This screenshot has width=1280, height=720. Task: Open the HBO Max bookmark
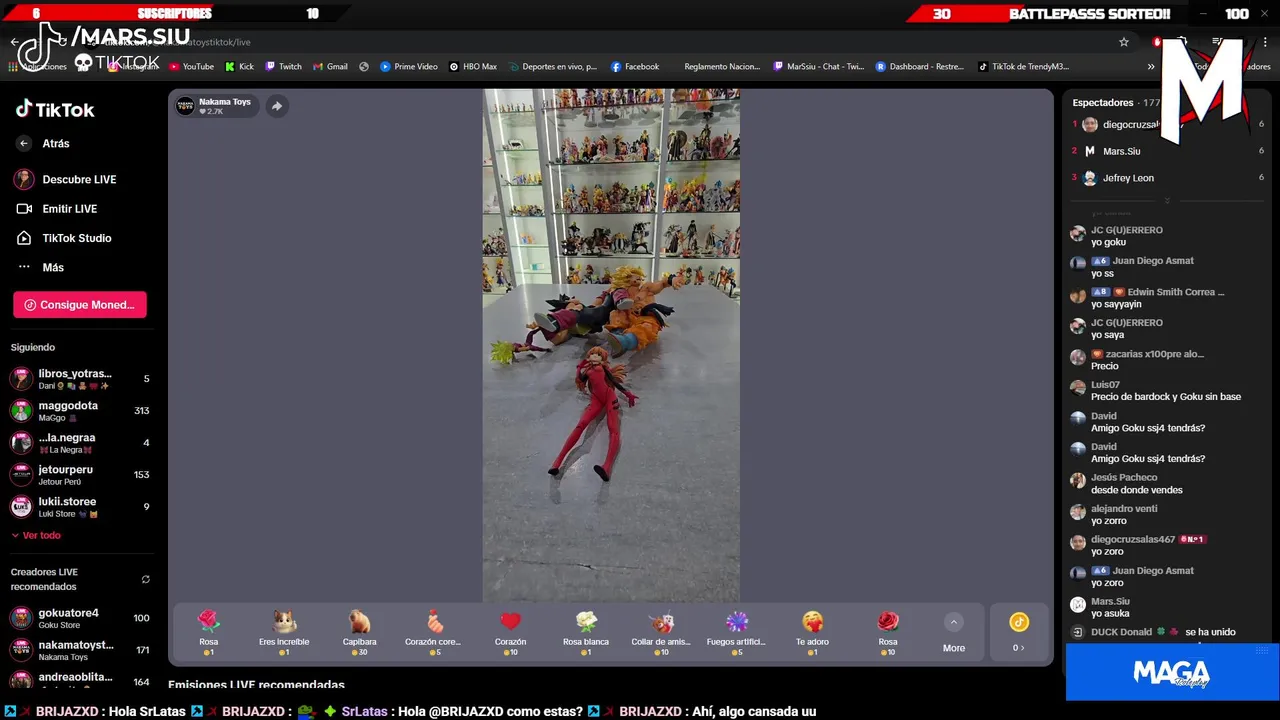472,67
